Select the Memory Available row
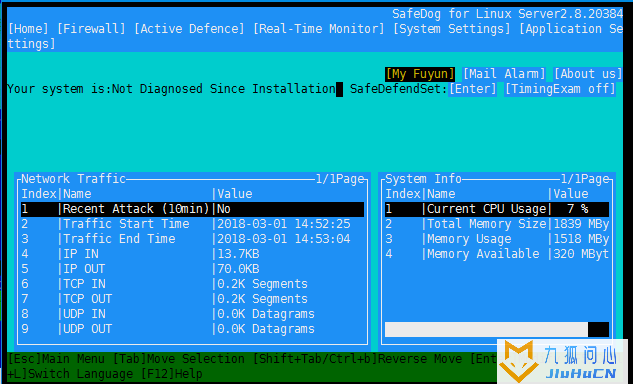633x384 pixels. (x=497, y=254)
